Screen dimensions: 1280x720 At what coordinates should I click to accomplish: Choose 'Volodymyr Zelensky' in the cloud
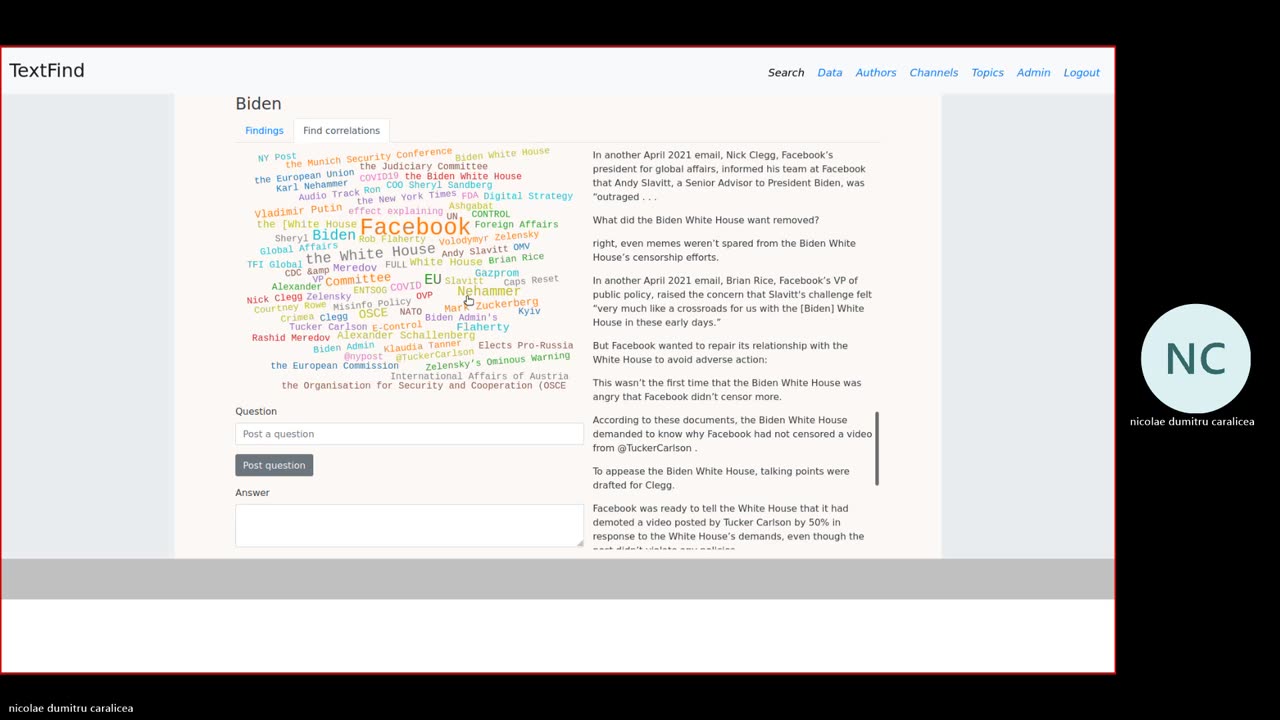coord(489,238)
